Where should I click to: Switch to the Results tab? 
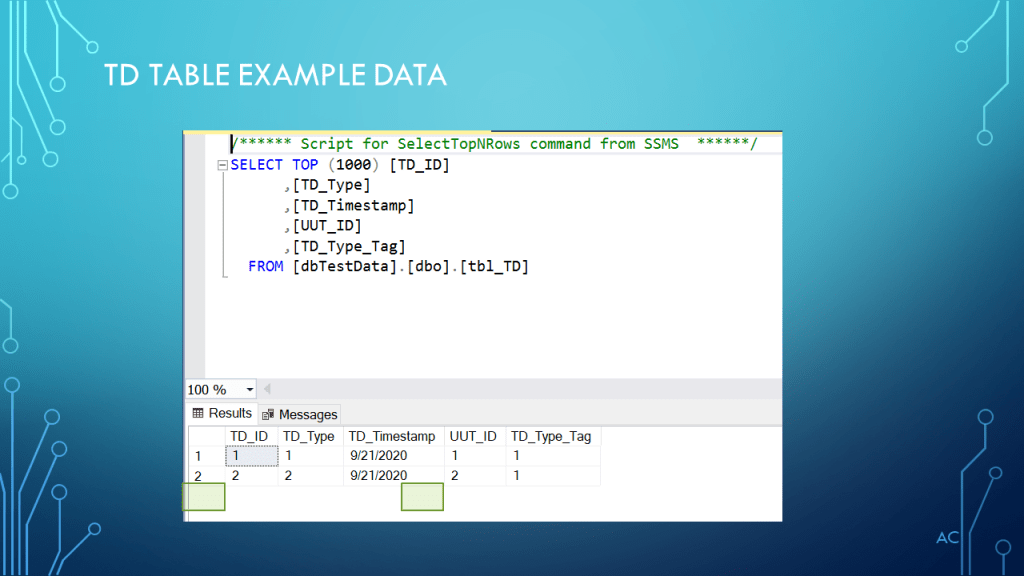[222, 413]
